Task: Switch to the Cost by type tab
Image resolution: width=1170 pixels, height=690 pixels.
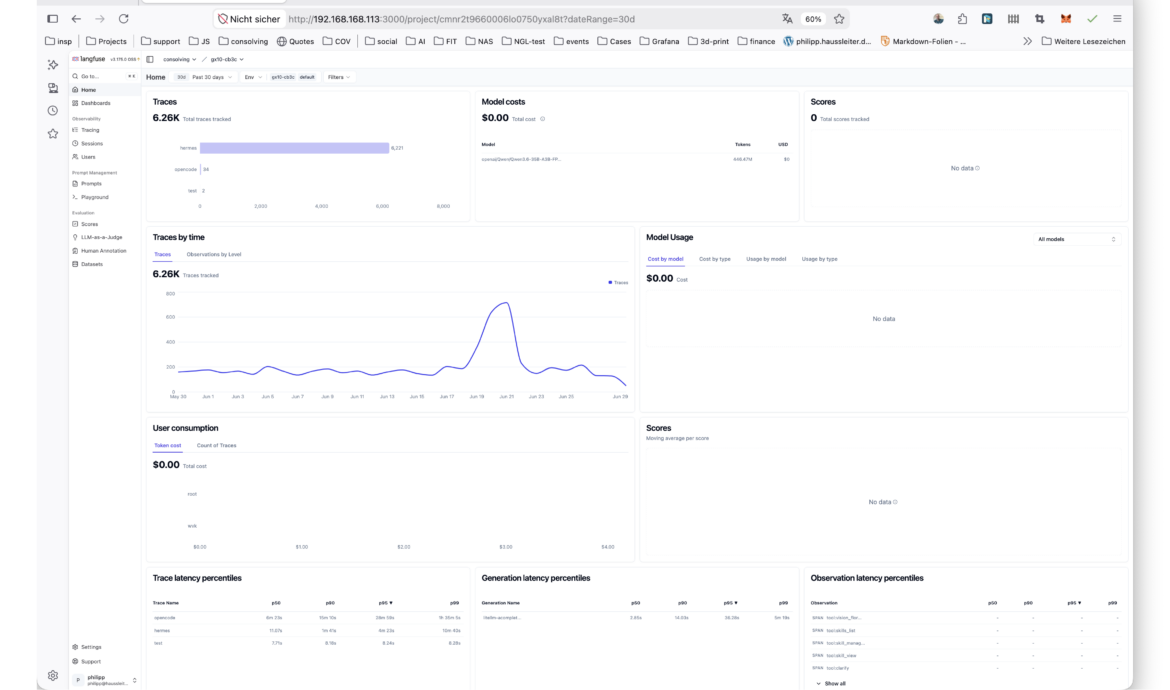Action: 714,259
